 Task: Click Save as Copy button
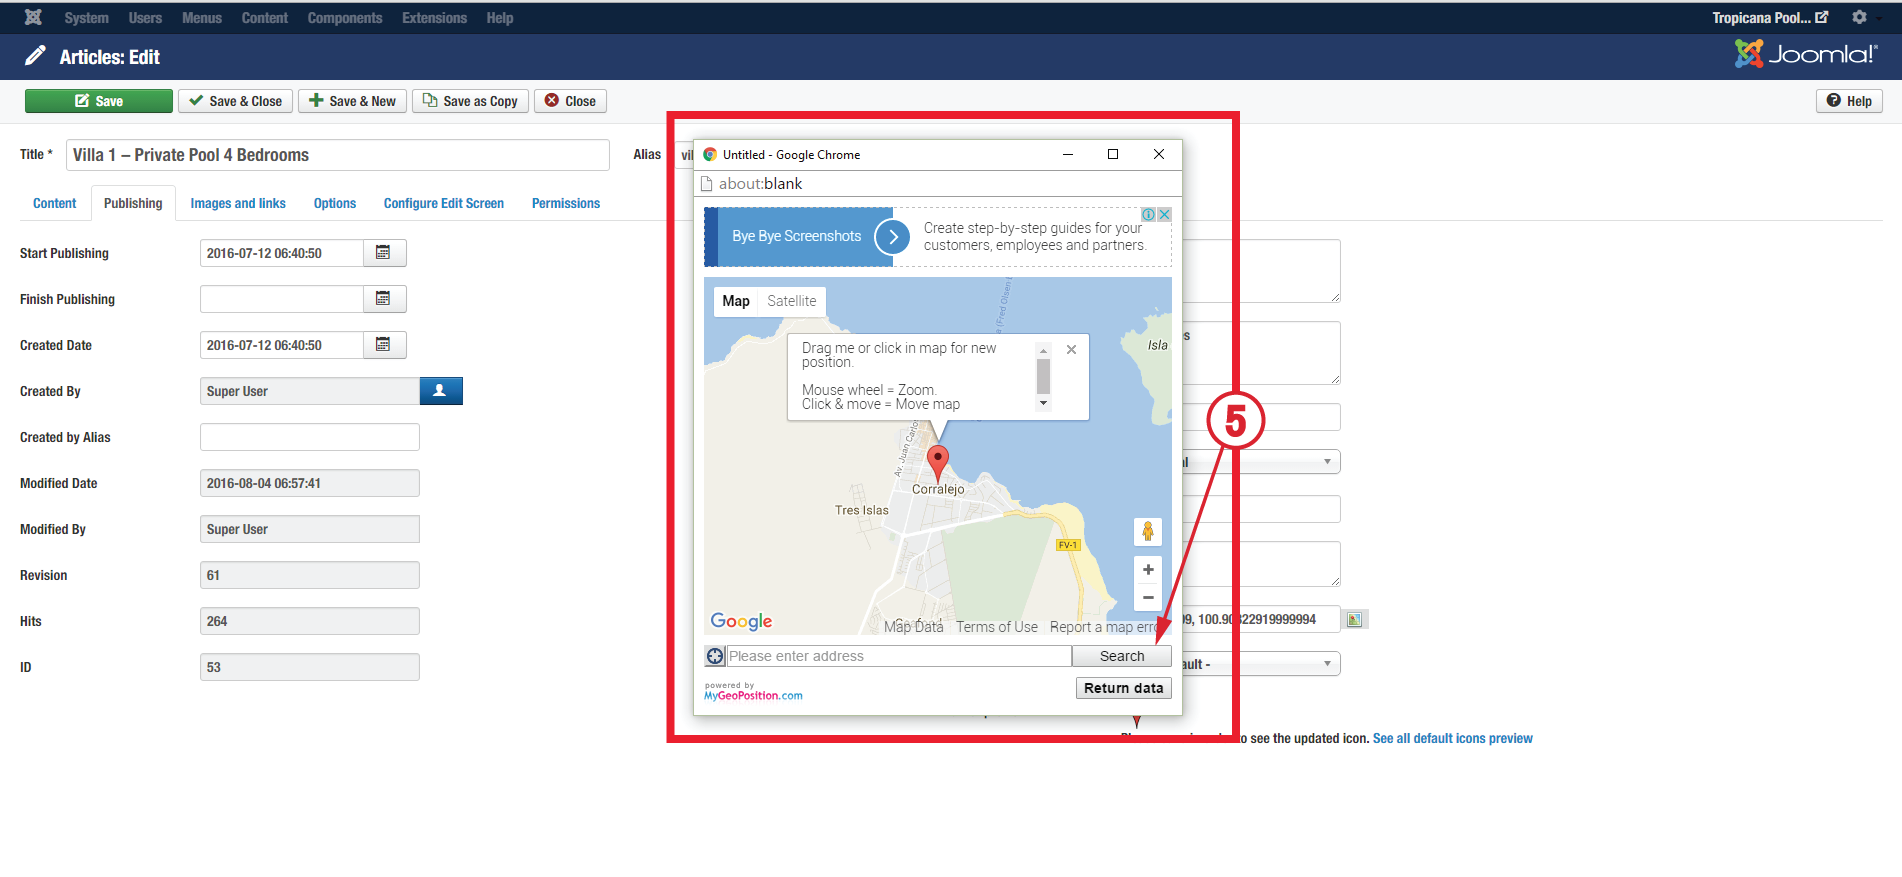click(x=470, y=101)
